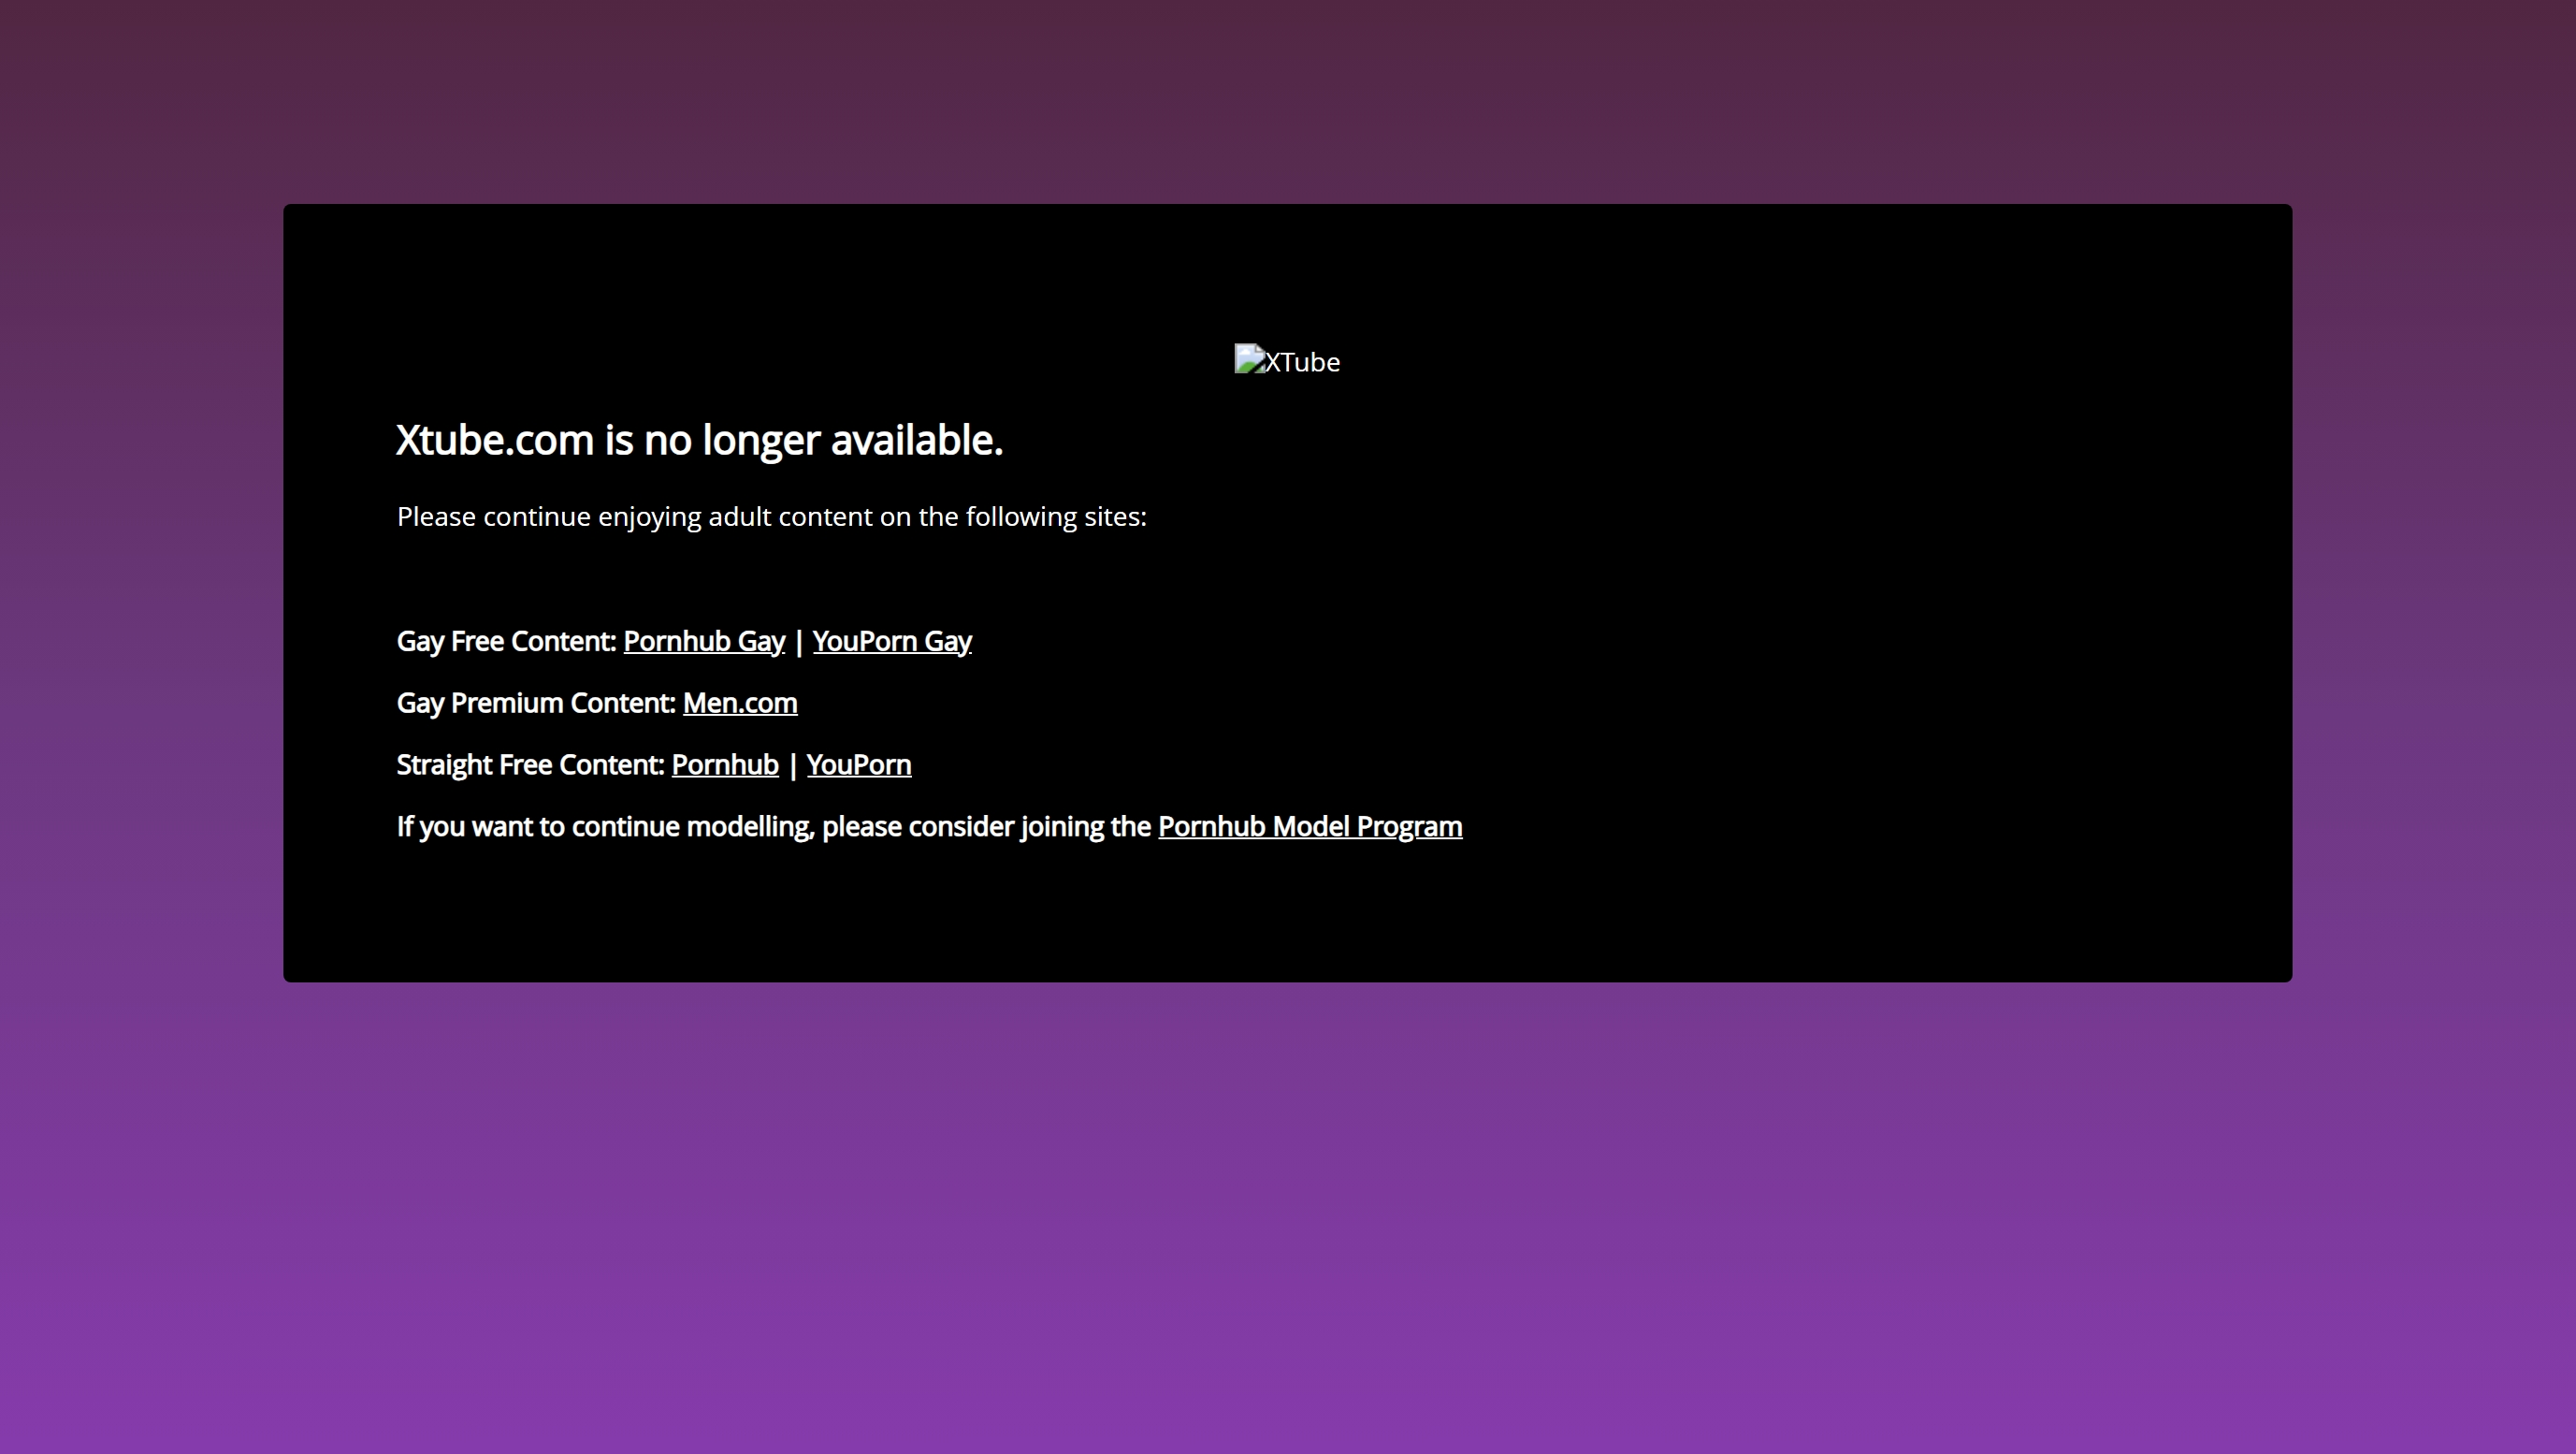
Task: Click the 'Straight Free Content:' label
Action: (x=530, y=765)
